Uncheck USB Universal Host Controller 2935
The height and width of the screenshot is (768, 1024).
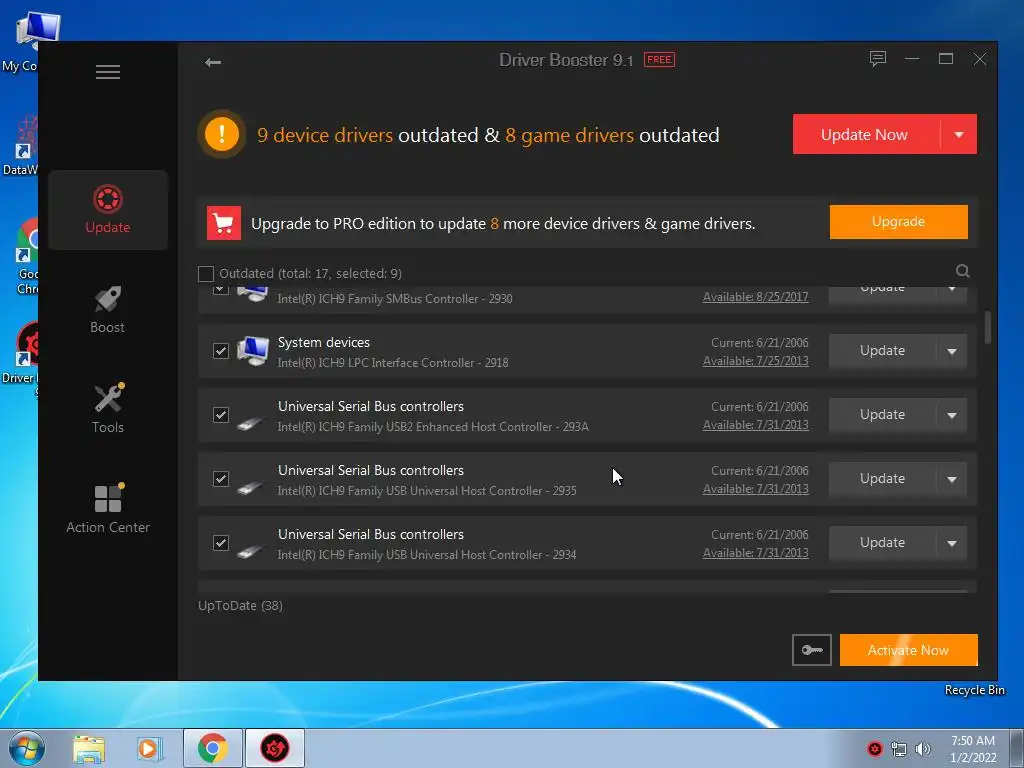221,479
